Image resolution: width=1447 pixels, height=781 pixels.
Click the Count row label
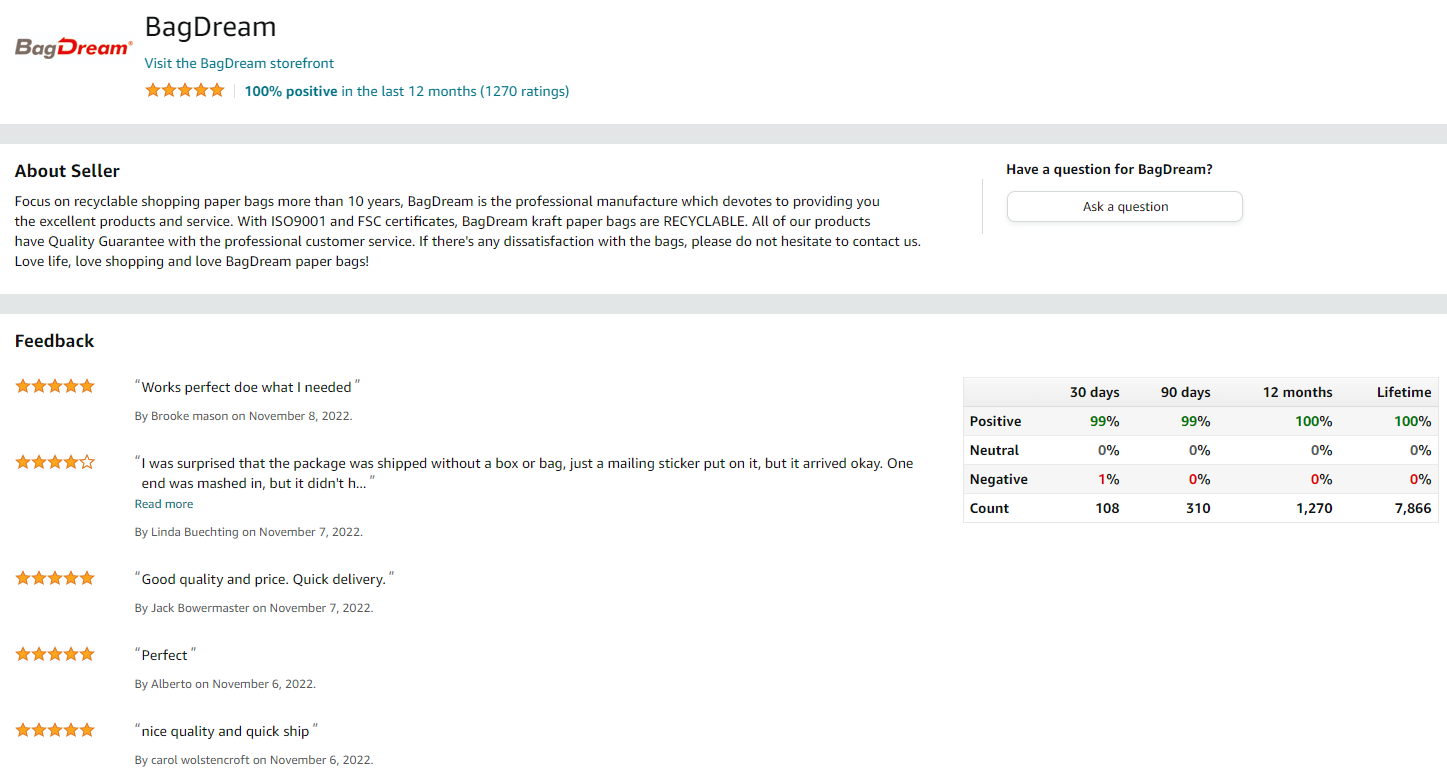pyautogui.click(x=989, y=508)
